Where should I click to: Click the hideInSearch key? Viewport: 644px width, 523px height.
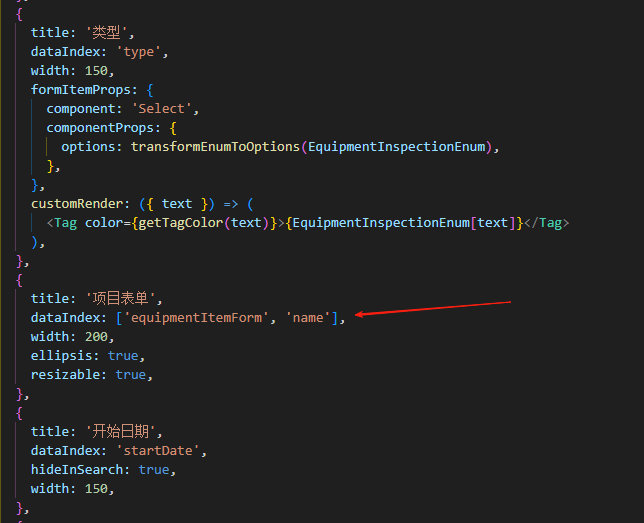77,470
